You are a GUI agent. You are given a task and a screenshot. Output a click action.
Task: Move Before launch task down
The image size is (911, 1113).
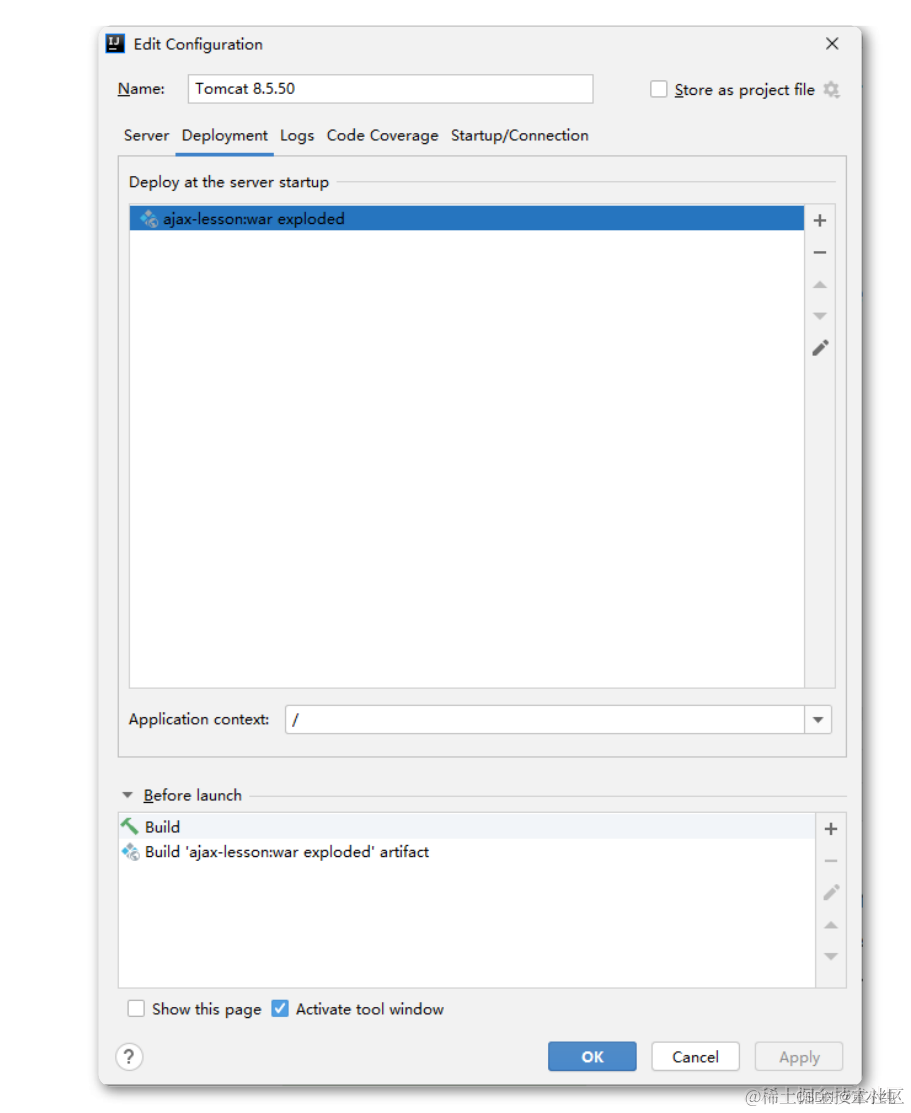pos(831,957)
